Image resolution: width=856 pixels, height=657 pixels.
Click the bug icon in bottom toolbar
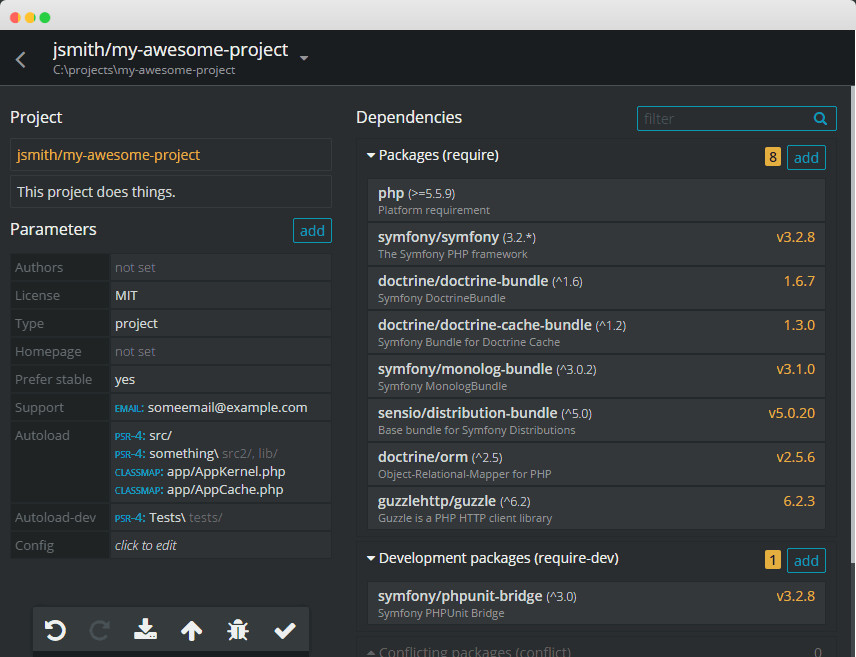click(238, 630)
